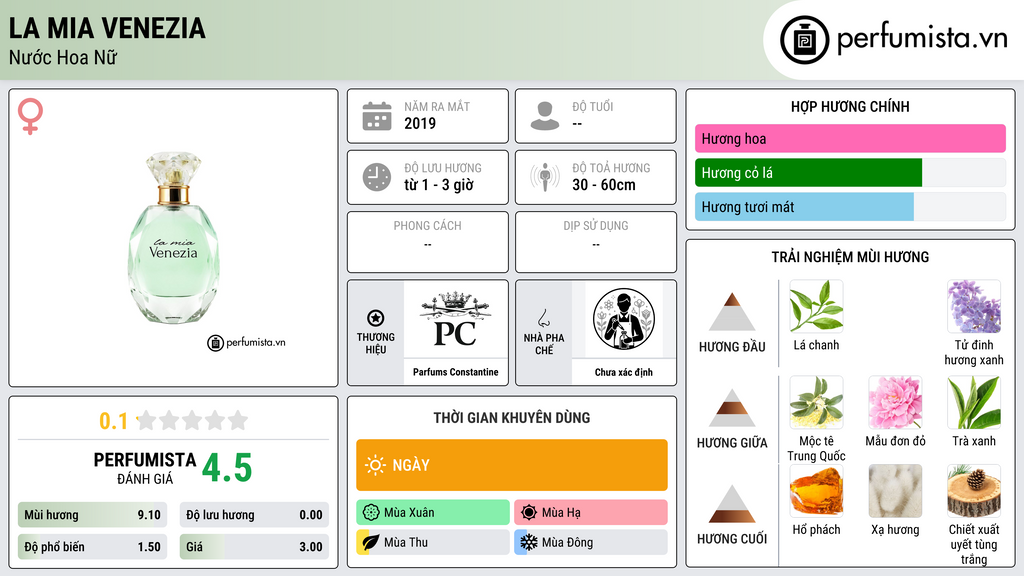Click the longevity value từ 1 - 3 giờ

439,185
